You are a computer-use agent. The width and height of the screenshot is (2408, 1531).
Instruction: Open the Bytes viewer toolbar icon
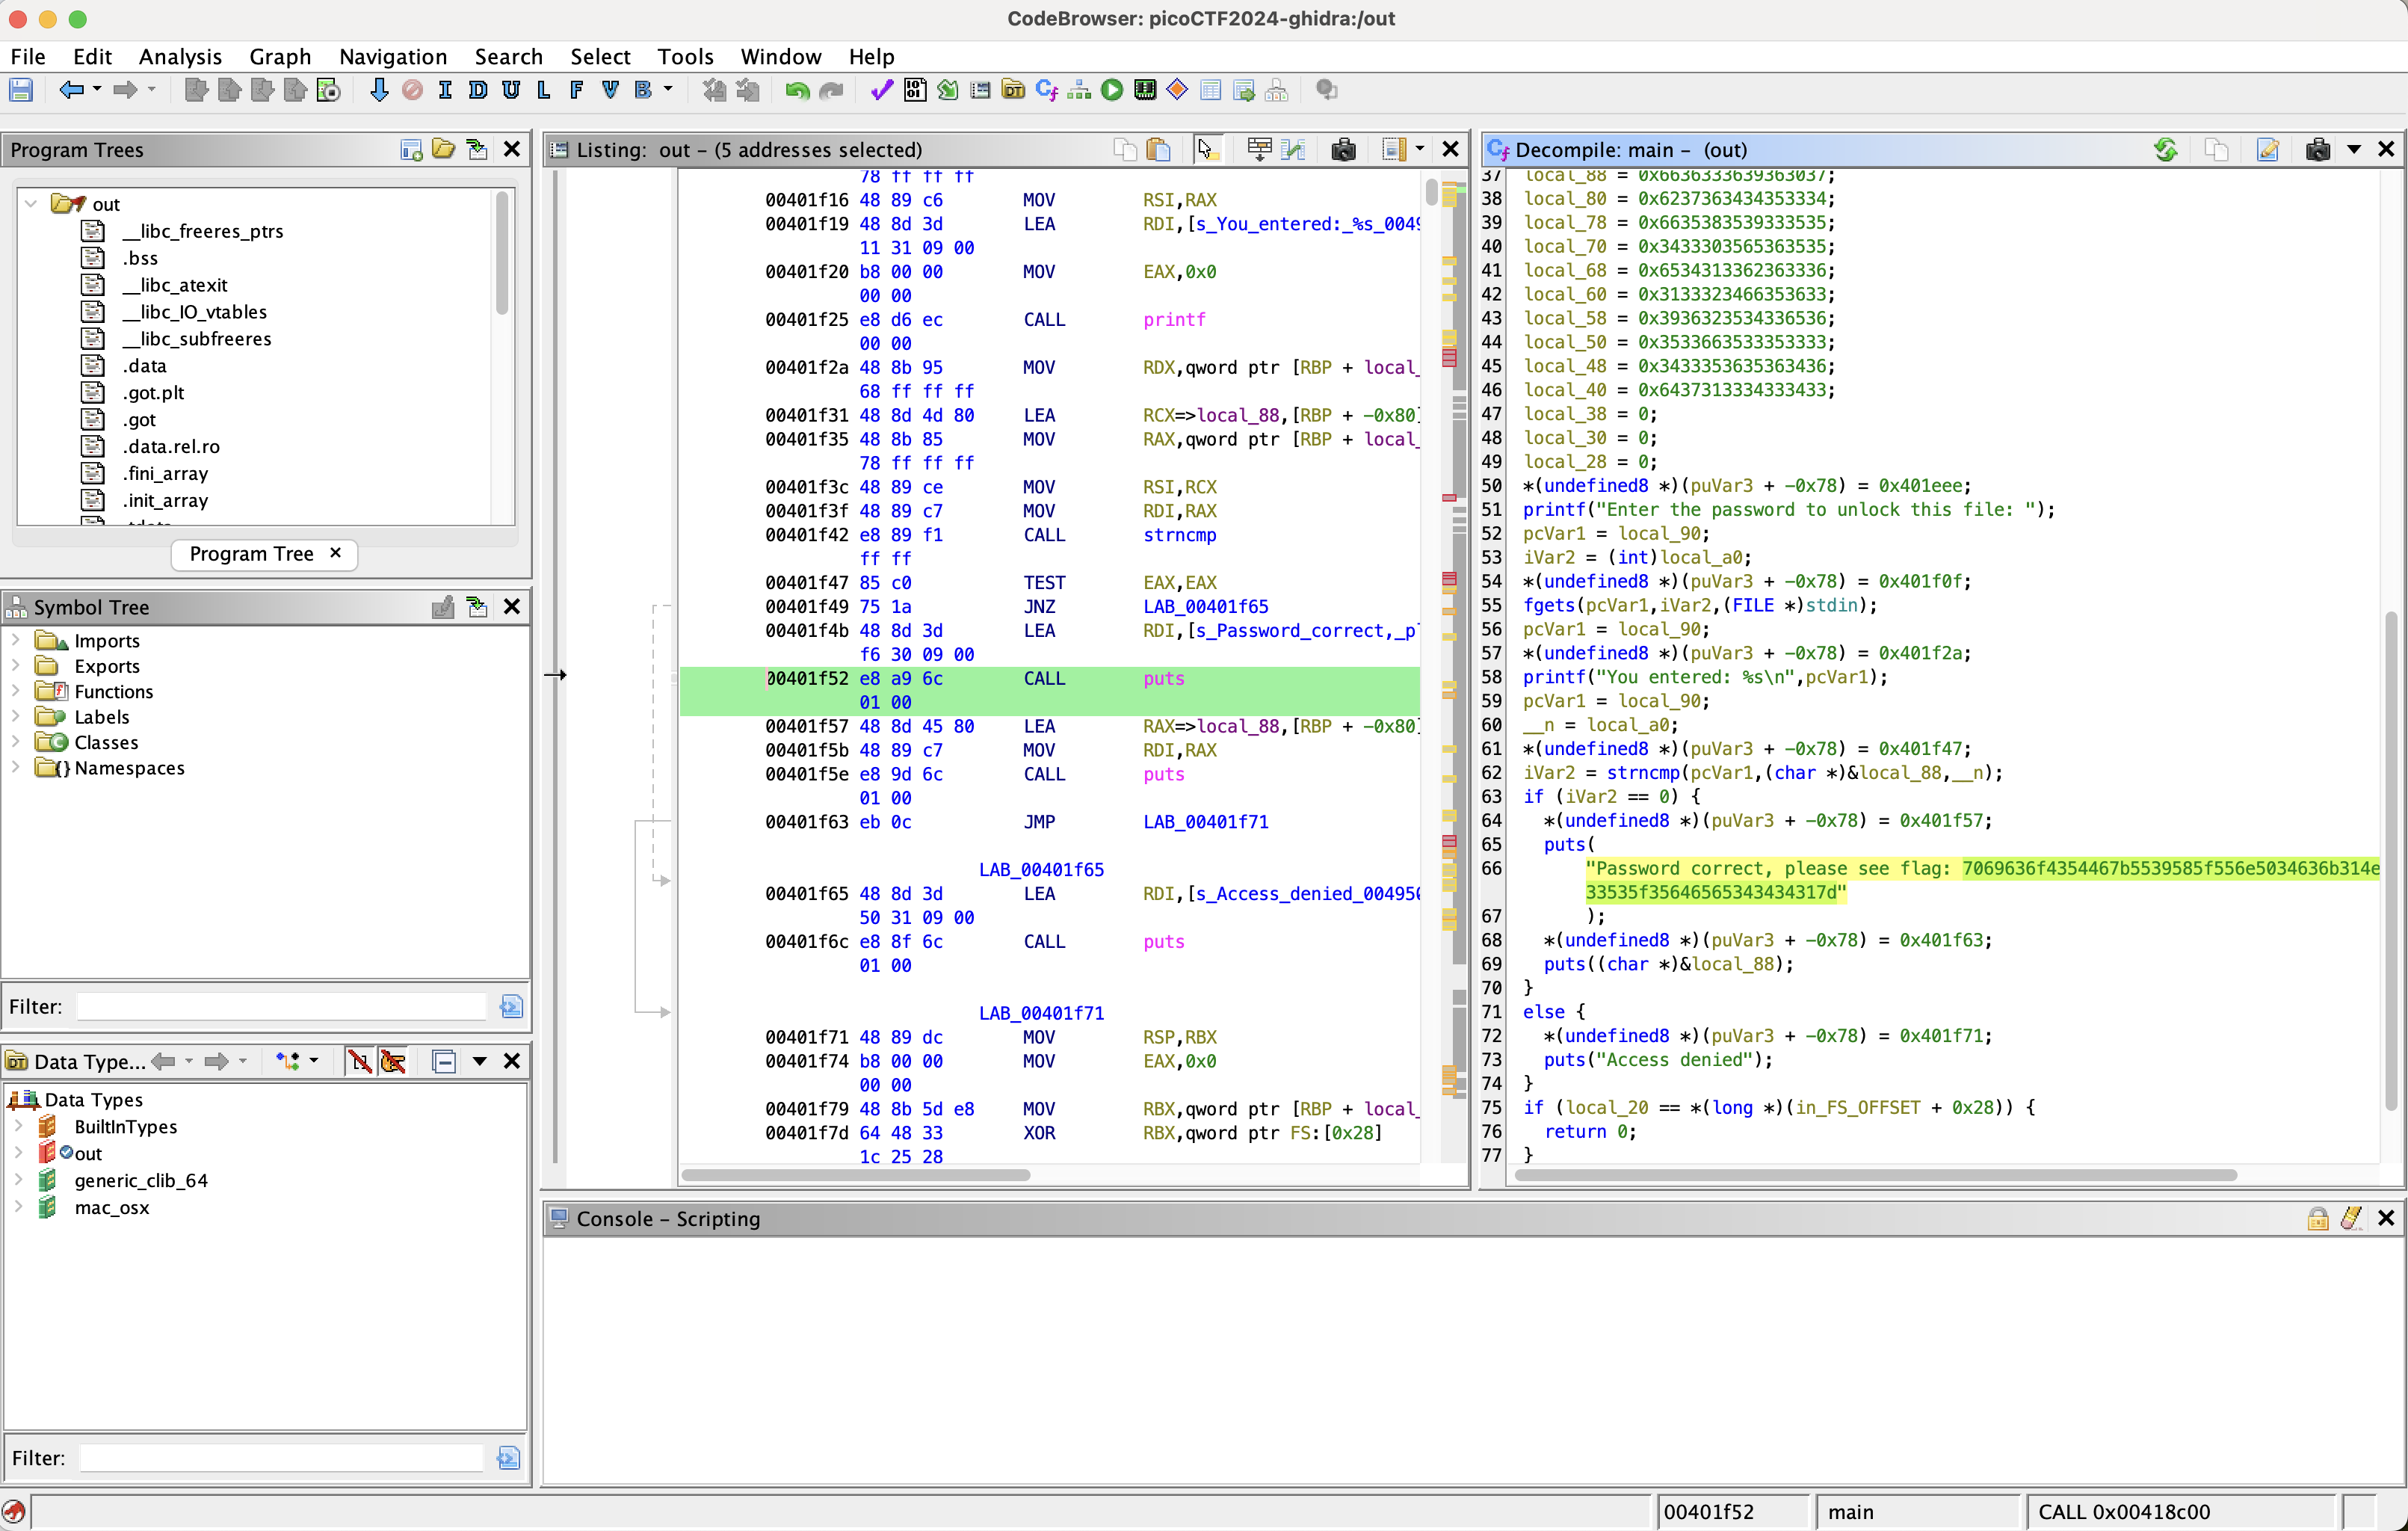click(x=914, y=91)
